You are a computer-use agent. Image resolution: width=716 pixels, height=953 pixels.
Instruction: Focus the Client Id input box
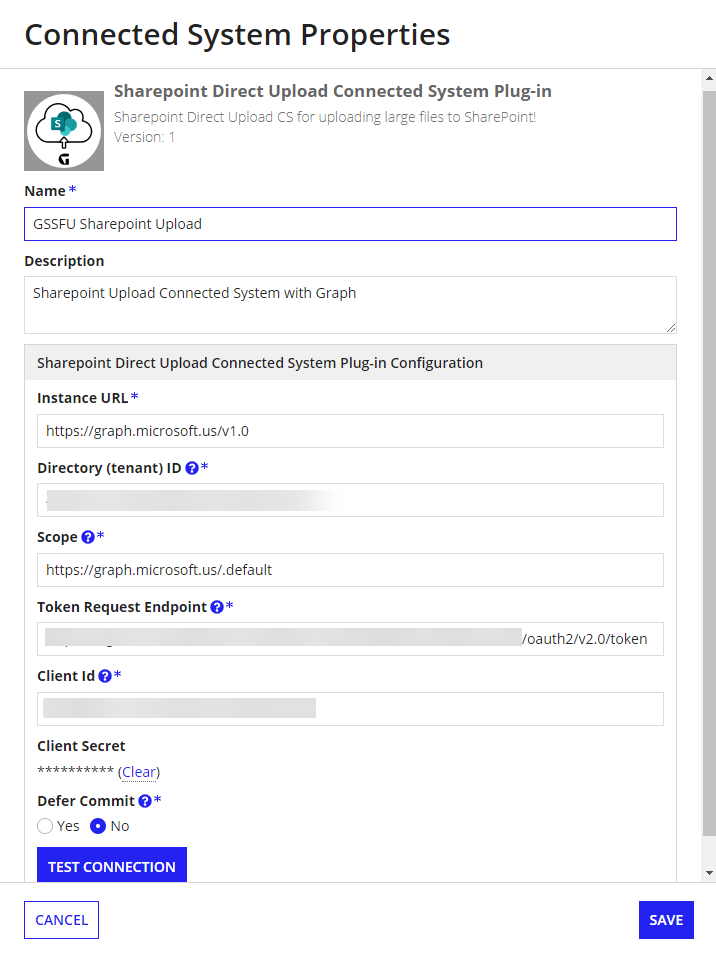click(x=350, y=709)
